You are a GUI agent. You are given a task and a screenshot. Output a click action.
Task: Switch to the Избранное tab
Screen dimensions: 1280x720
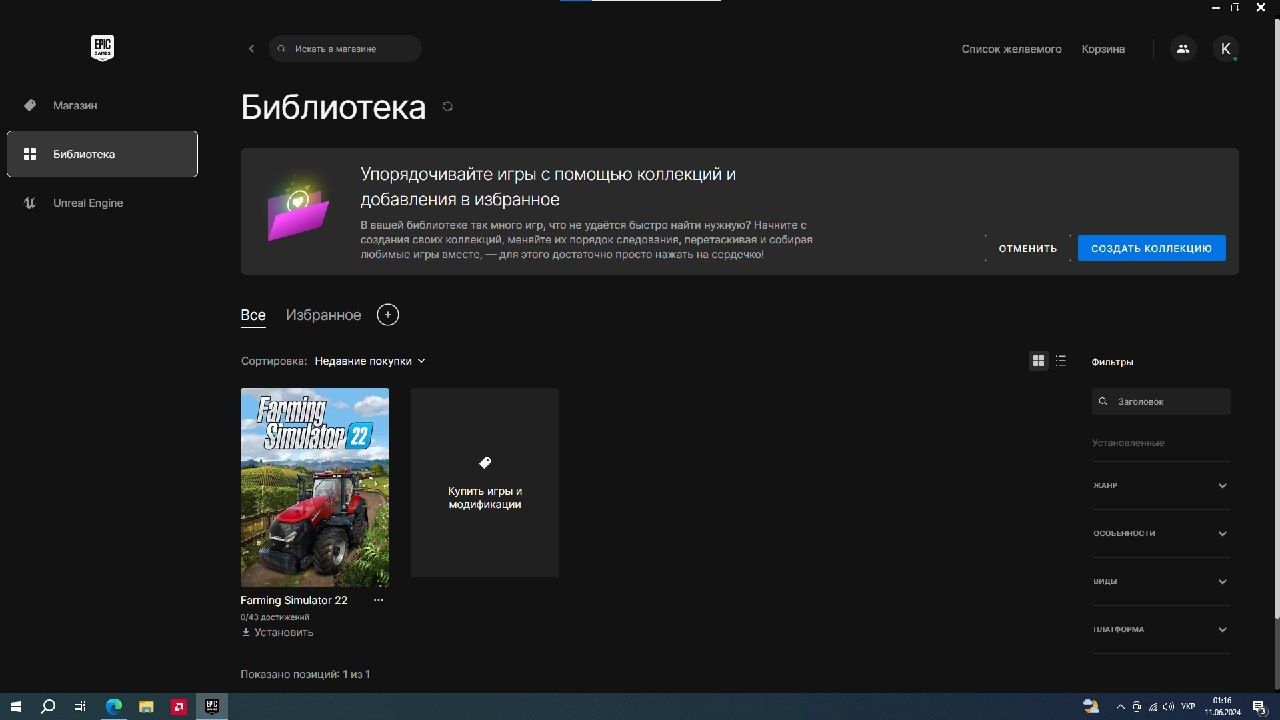click(323, 315)
